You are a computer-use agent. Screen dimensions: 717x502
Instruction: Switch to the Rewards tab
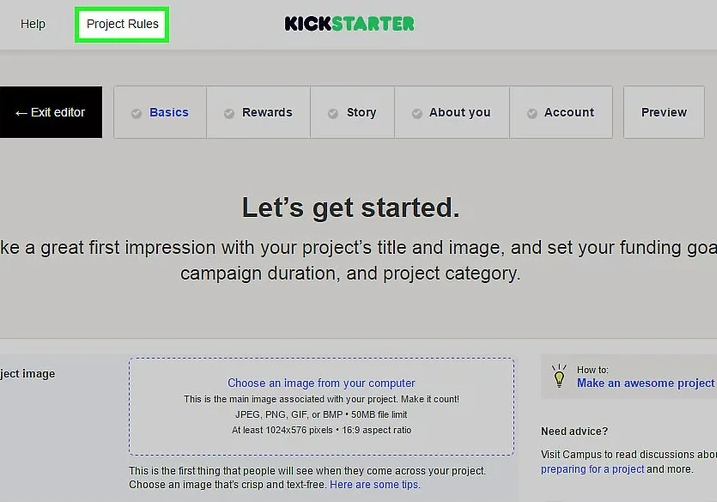tap(258, 112)
